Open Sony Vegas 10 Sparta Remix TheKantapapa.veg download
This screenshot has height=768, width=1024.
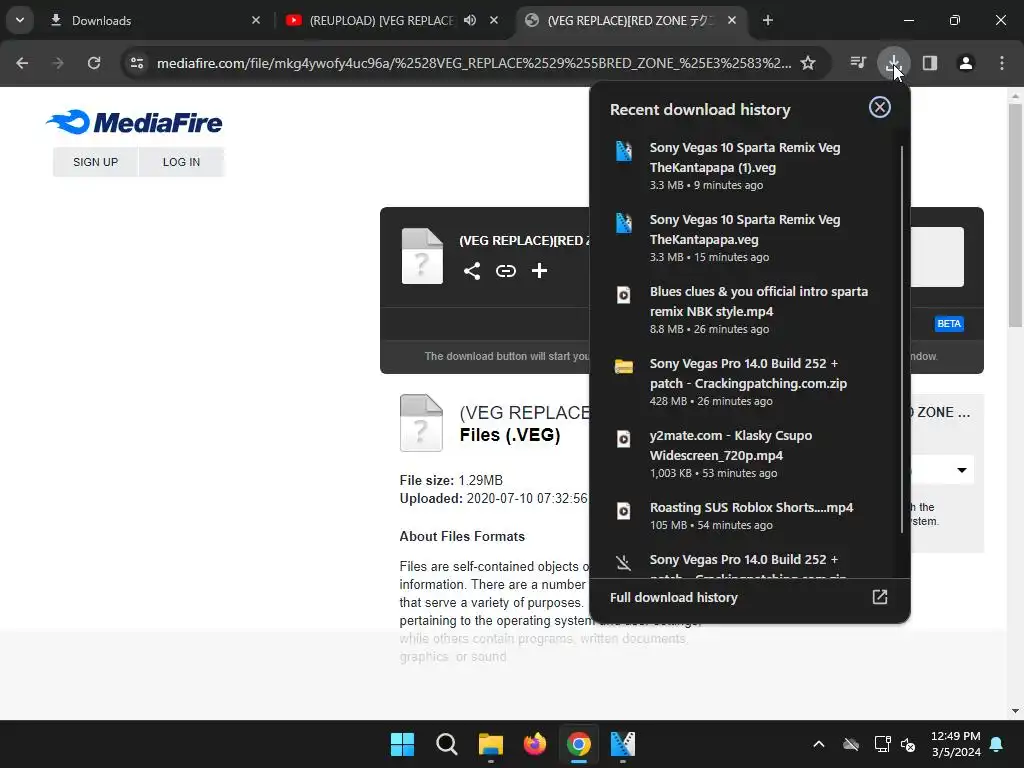pos(745,238)
